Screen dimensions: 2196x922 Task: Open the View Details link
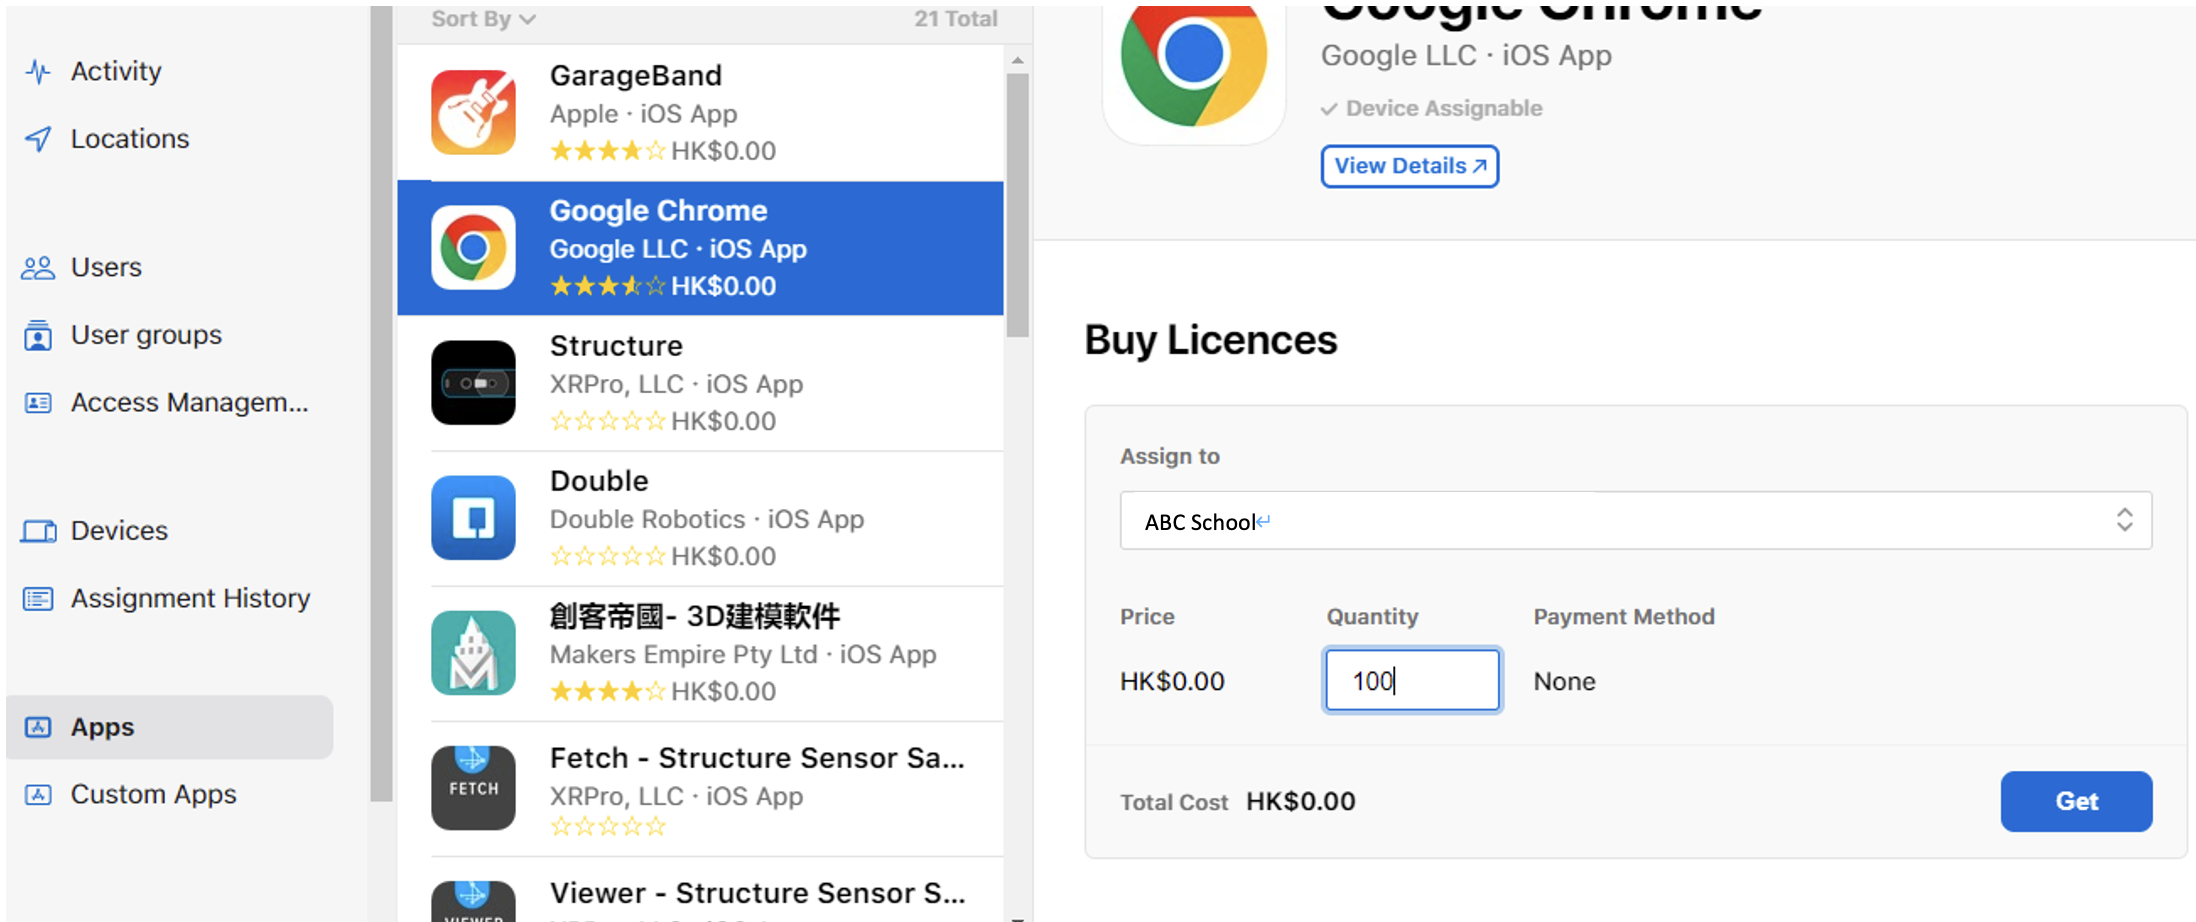click(1409, 166)
